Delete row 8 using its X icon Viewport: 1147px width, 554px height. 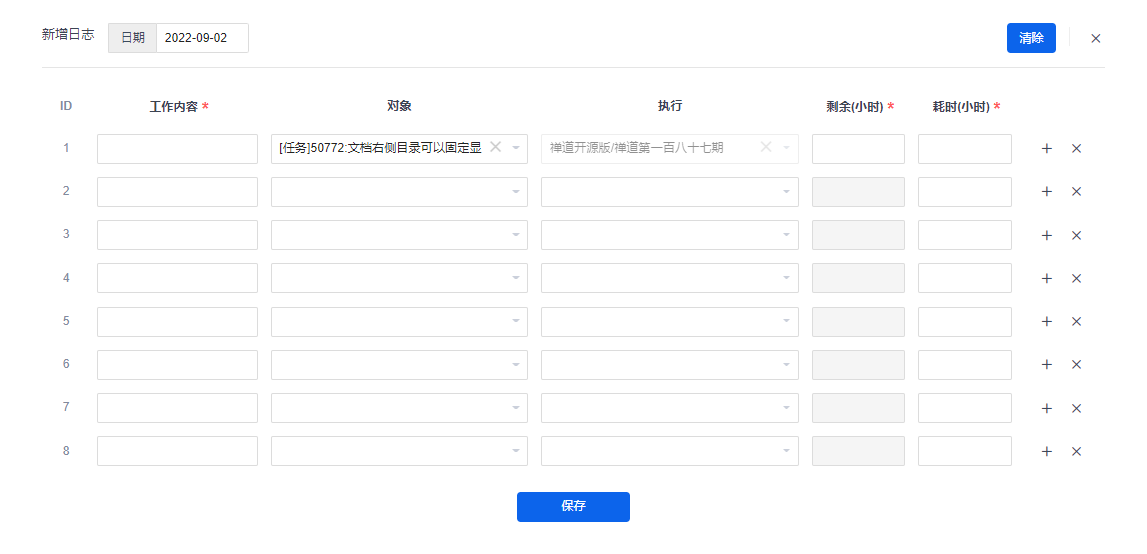tap(1076, 452)
